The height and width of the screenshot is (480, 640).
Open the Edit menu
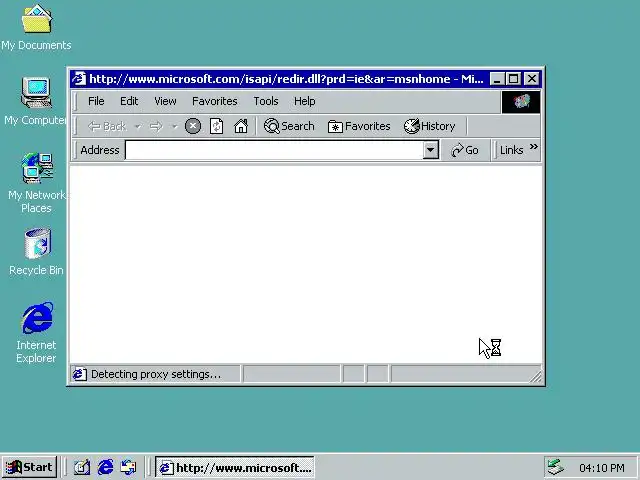click(129, 101)
